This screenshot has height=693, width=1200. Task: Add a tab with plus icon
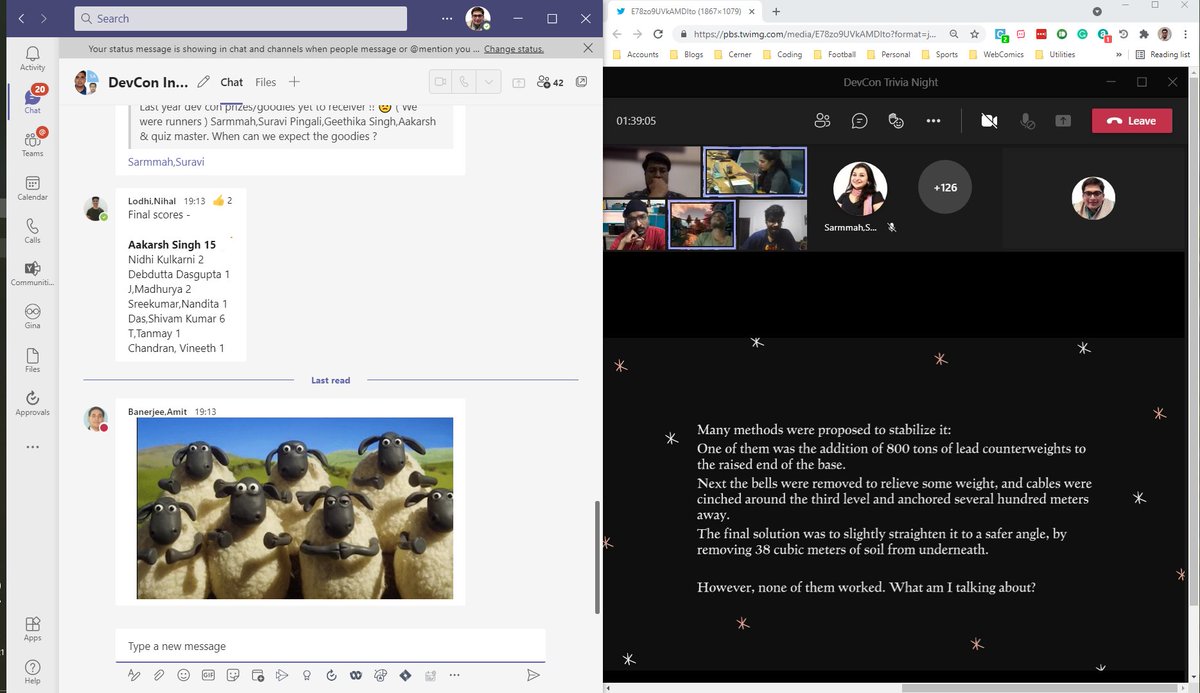click(x=294, y=82)
